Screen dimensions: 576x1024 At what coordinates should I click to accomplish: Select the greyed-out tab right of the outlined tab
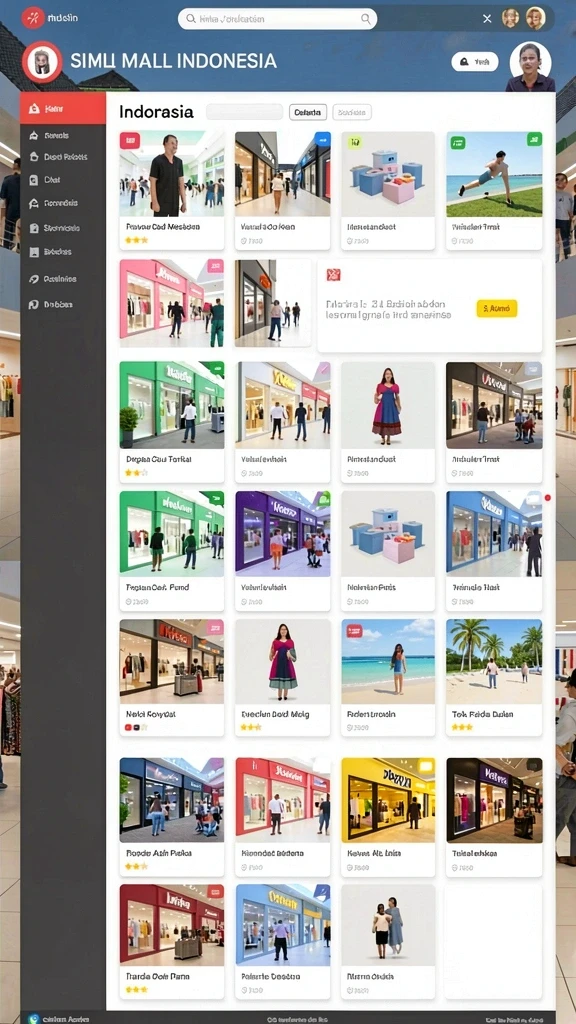[352, 112]
